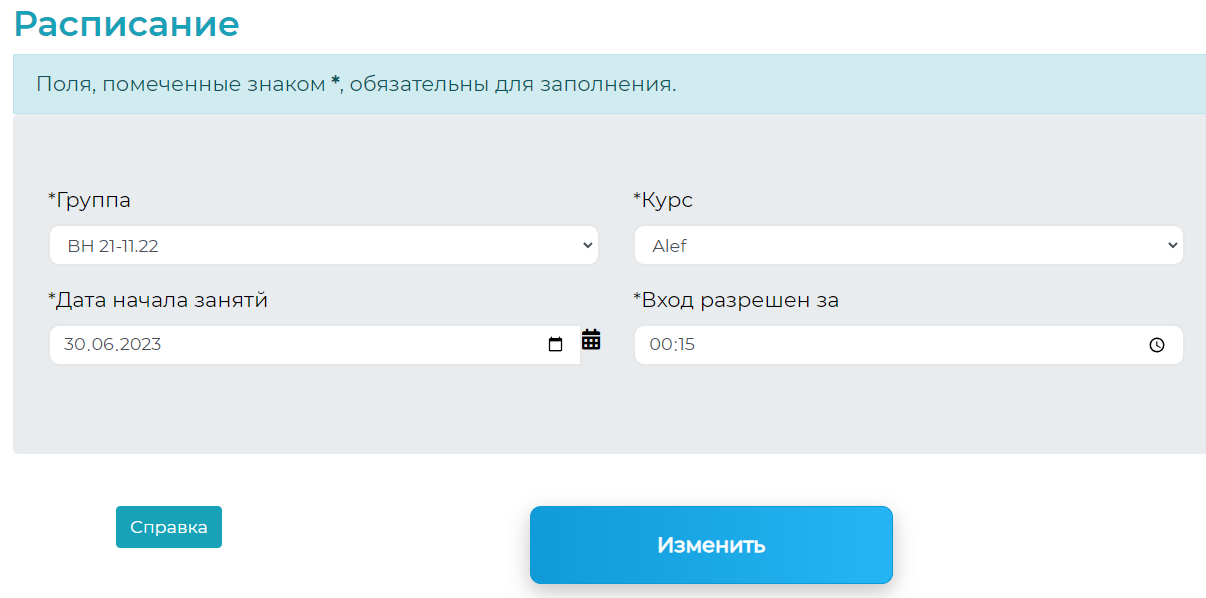Image resolution: width=1206 pixels, height=598 pixels.
Task: Click the Вход разрешен за label
Action: click(736, 300)
